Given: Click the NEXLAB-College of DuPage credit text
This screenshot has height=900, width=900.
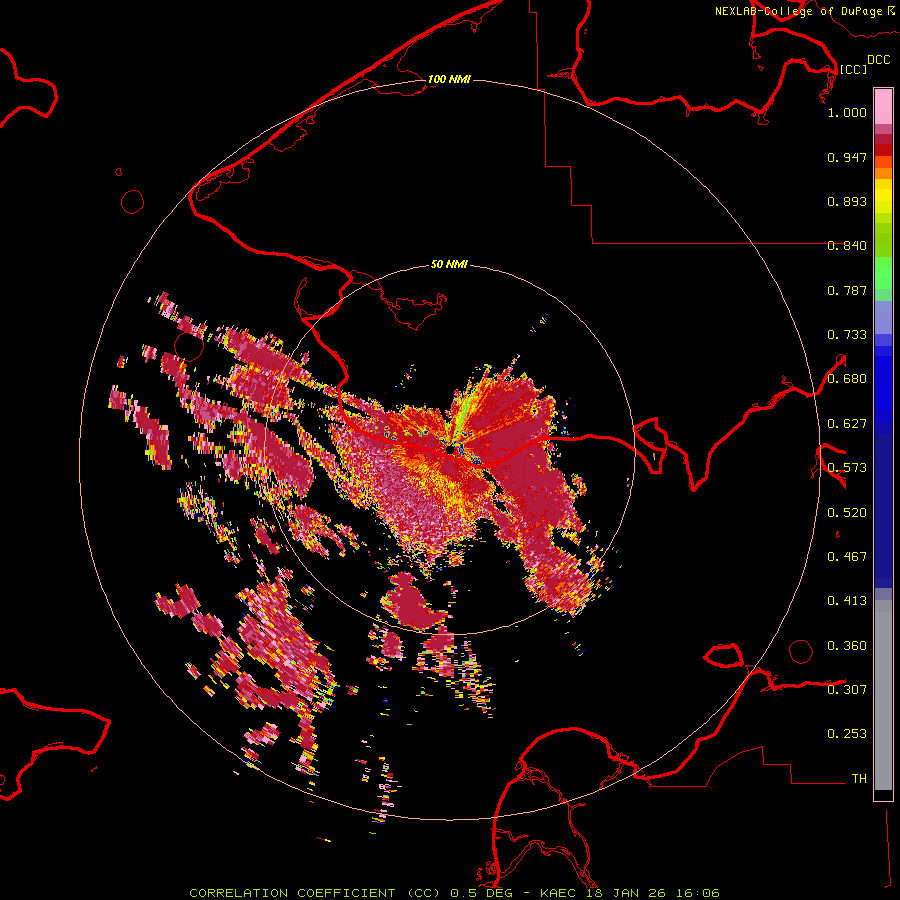Looking at the screenshot, I should (x=798, y=11).
